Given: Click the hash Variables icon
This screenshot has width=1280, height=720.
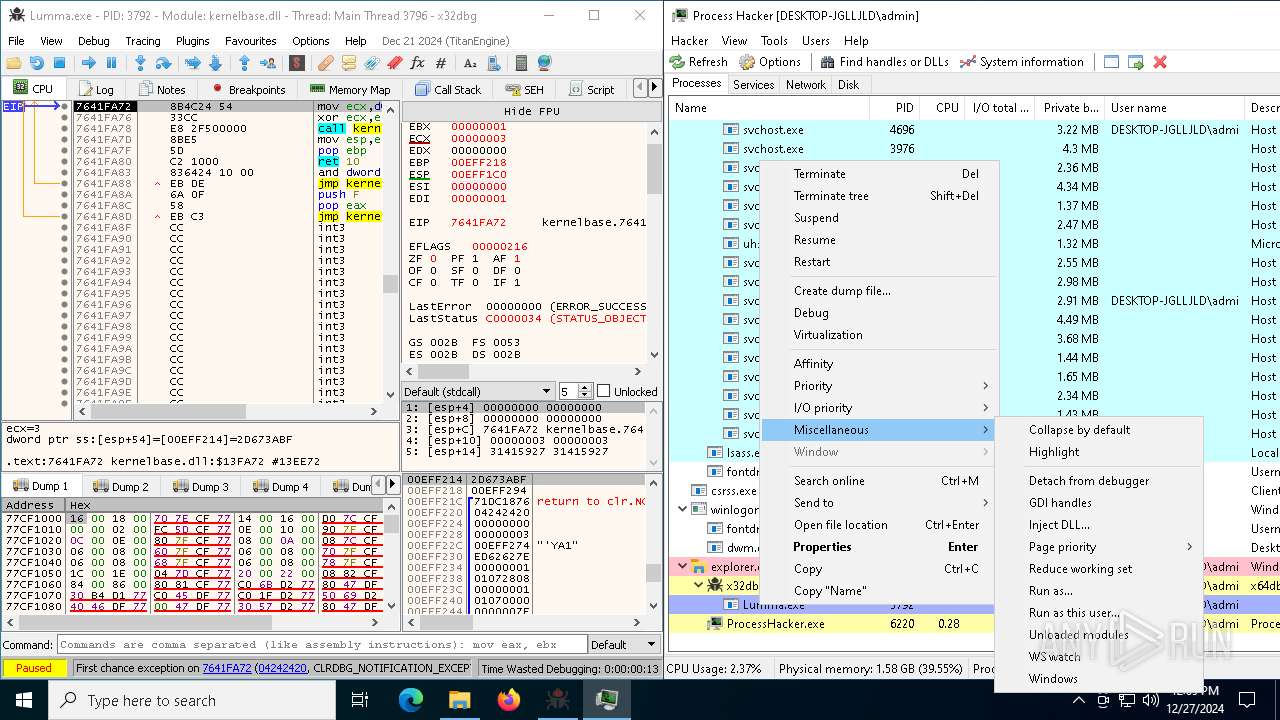Looking at the screenshot, I should [x=441, y=63].
